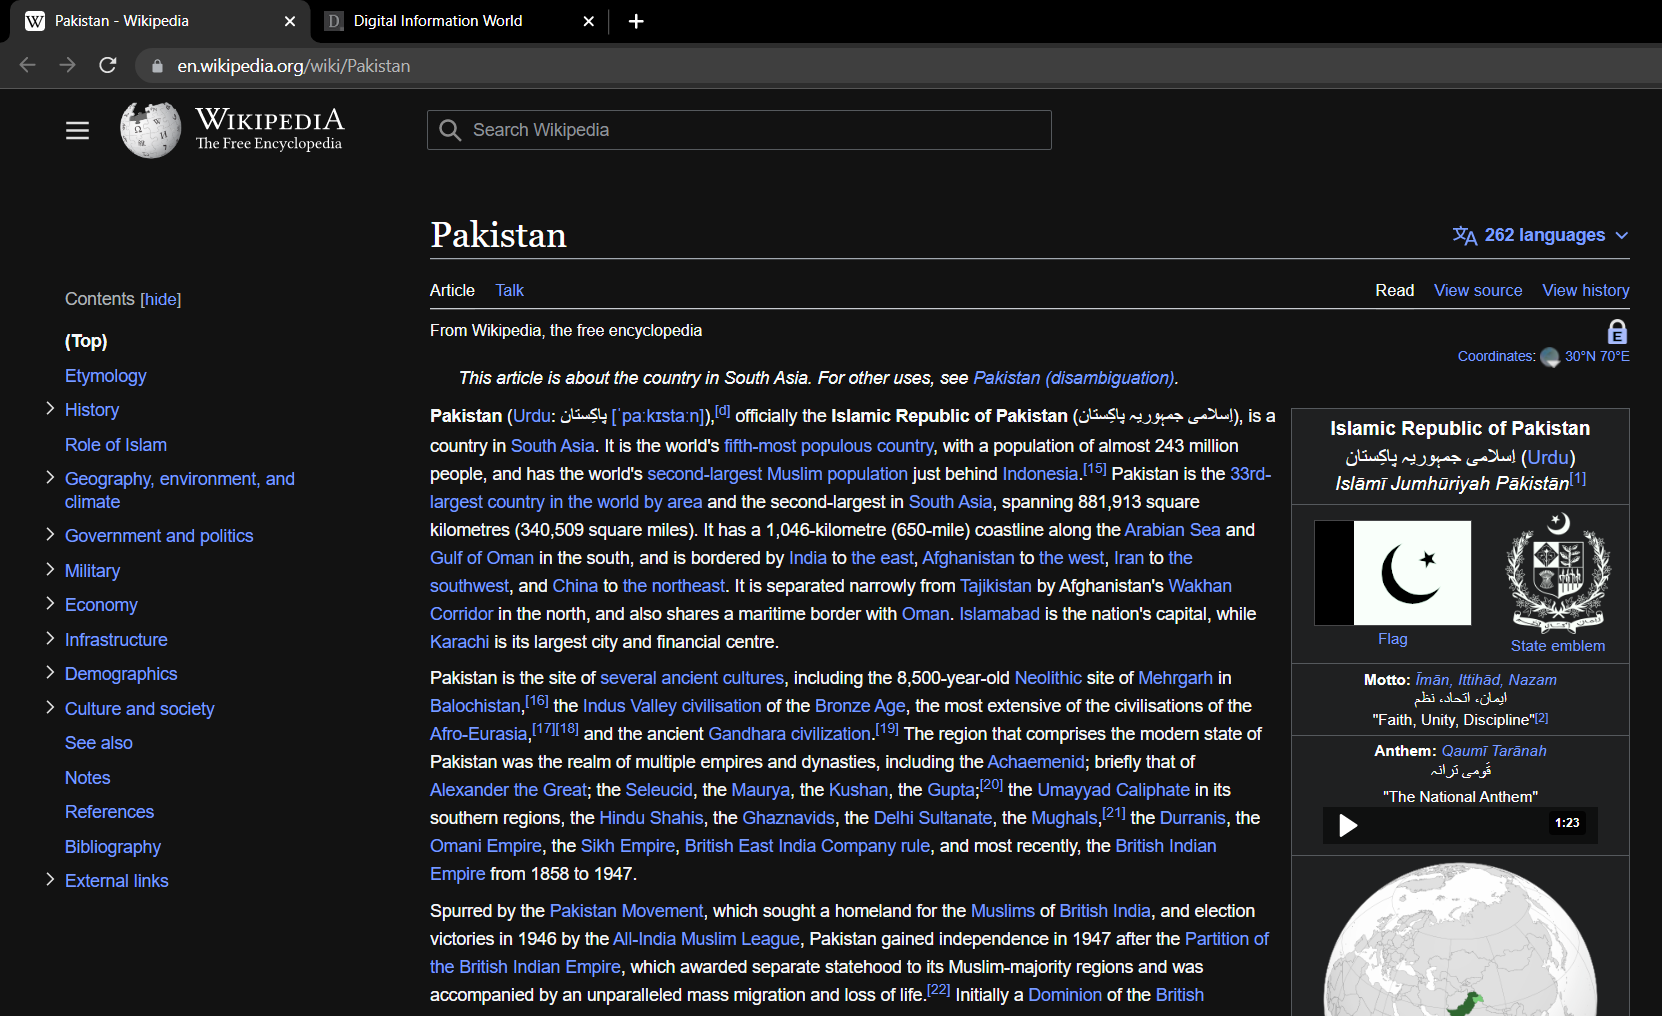The height and width of the screenshot is (1016, 1662).
Task: Close the Digital Information World tab
Action: pos(589,21)
